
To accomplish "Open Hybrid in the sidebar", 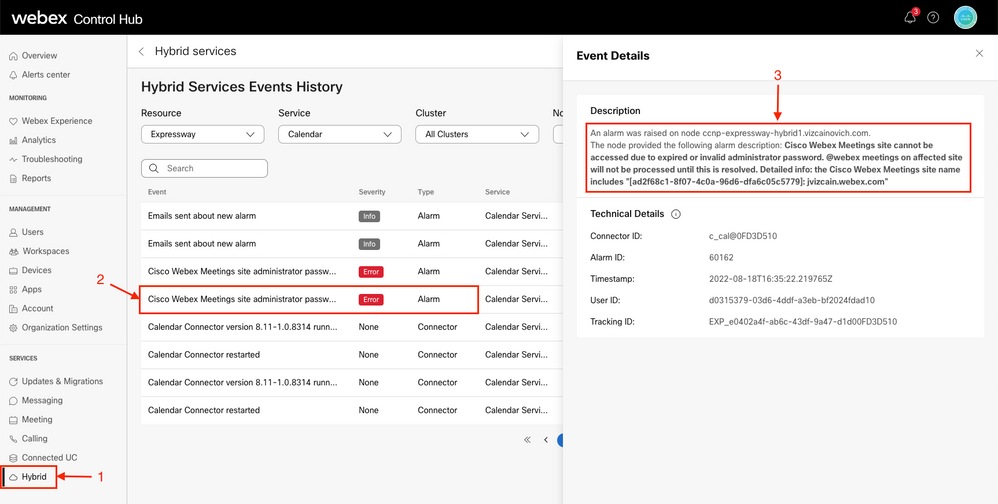I will (x=34, y=477).
